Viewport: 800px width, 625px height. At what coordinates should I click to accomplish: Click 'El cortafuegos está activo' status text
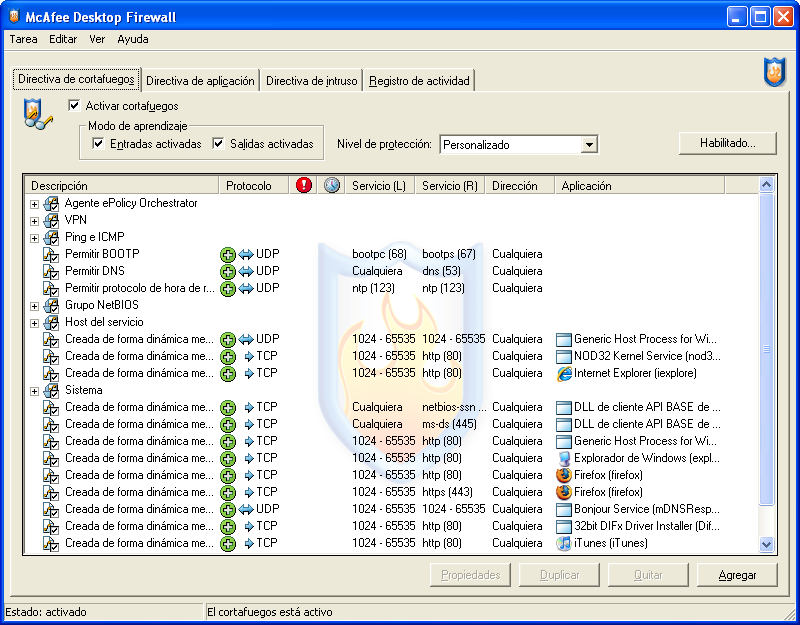click(269, 612)
